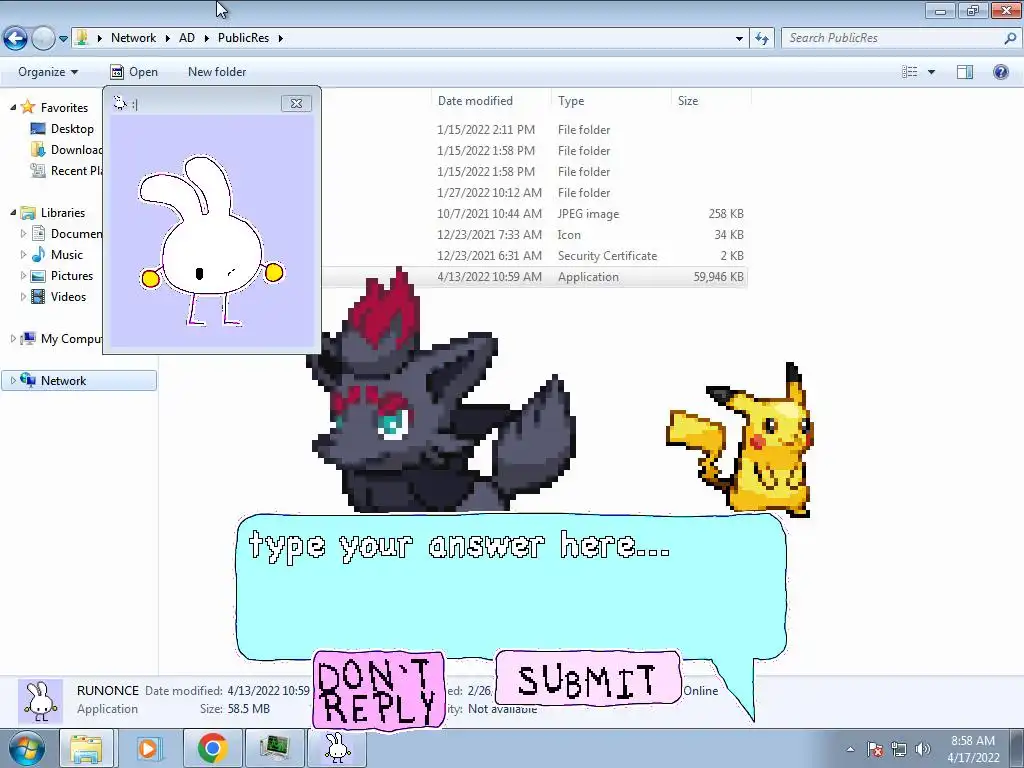Open the taskbar clock showing 8:58 AM
The image size is (1024, 768).
(x=973, y=749)
